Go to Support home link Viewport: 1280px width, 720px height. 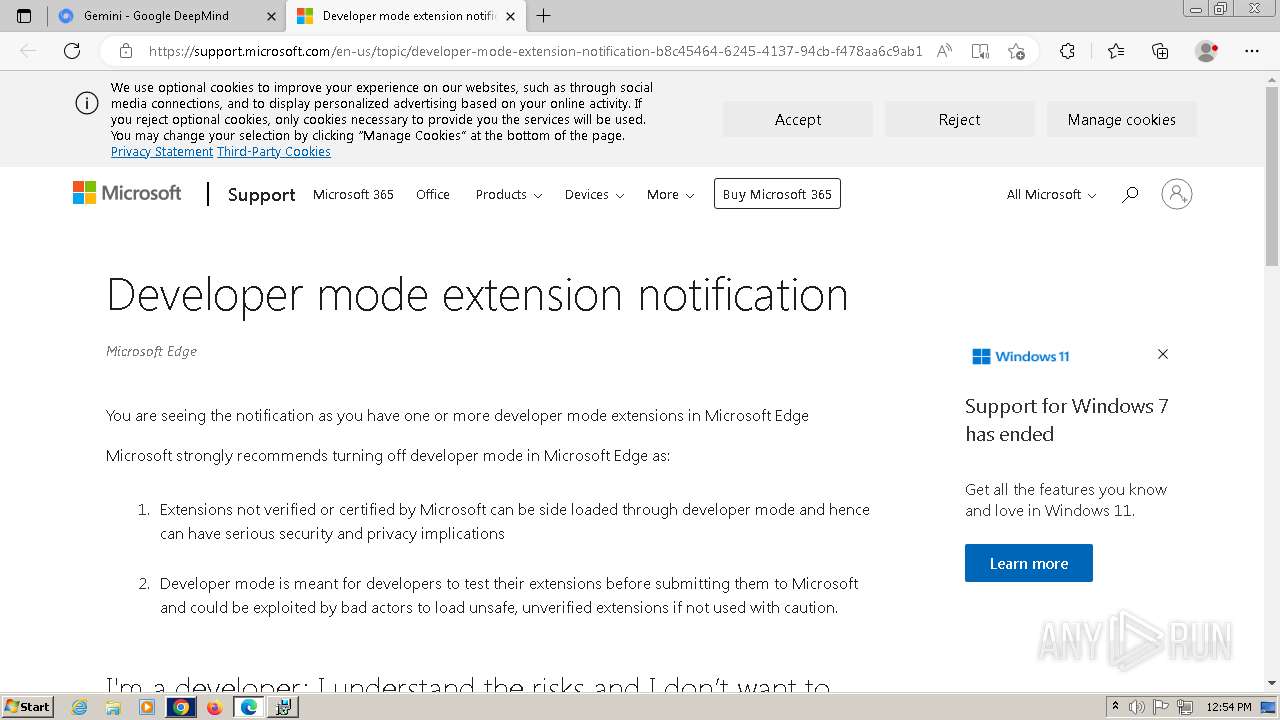pos(261,195)
